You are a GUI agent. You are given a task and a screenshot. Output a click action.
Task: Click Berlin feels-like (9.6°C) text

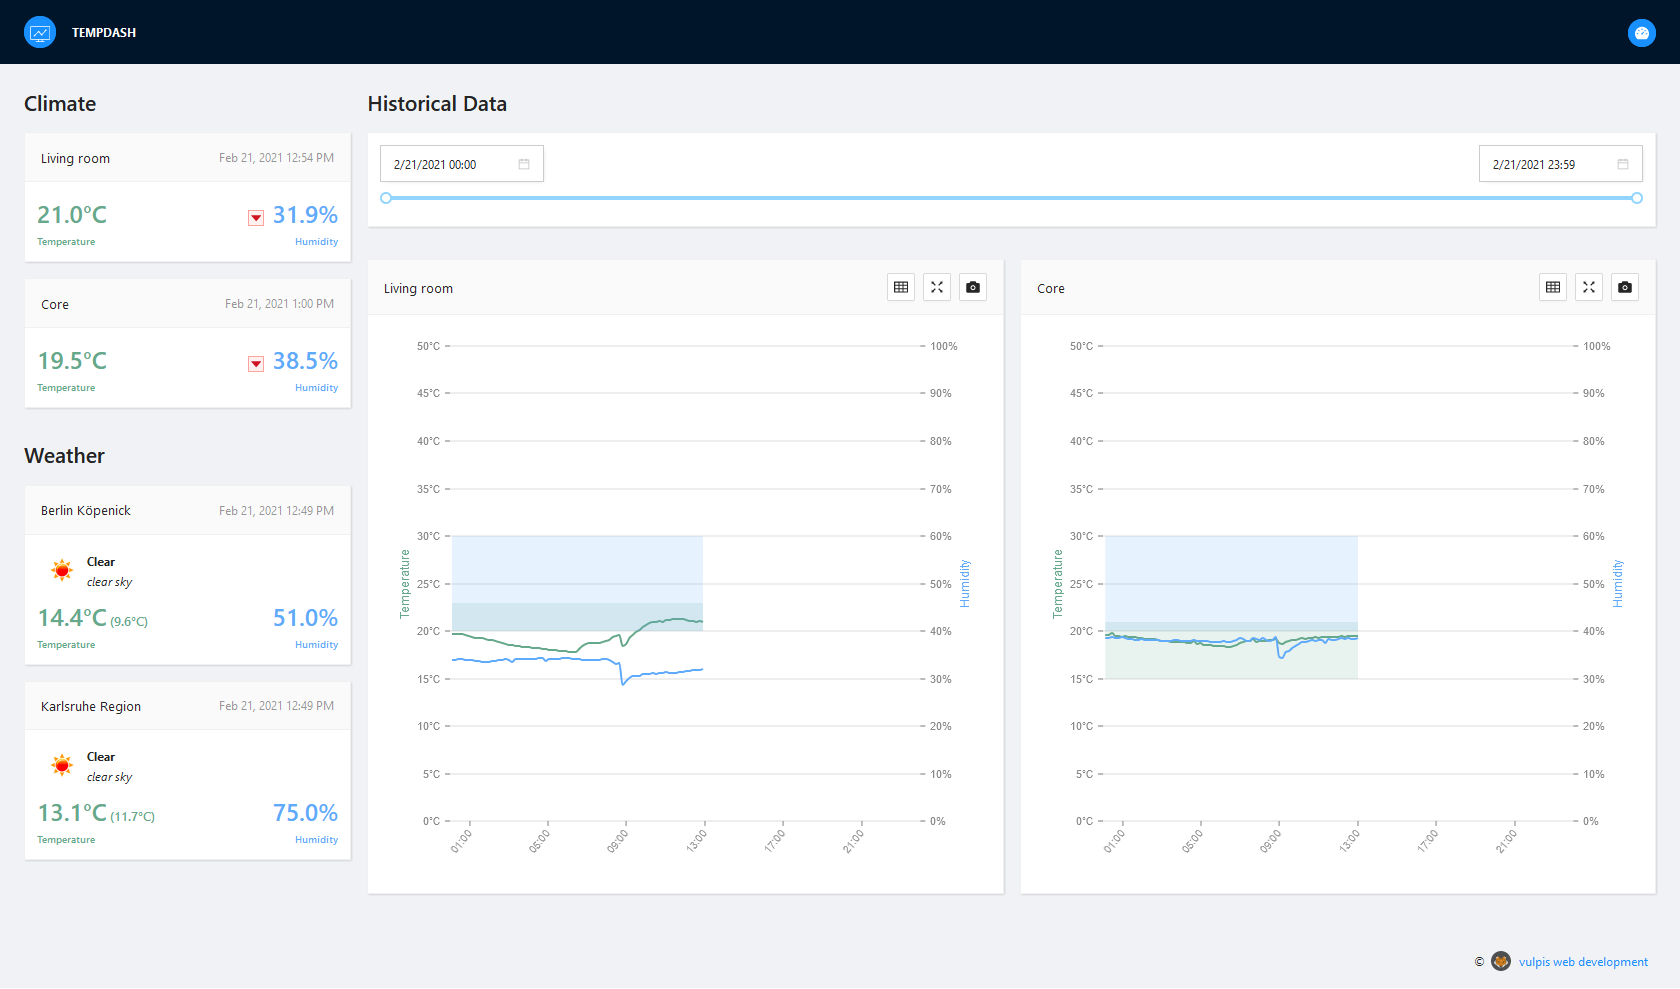click(x=129, y=622)
